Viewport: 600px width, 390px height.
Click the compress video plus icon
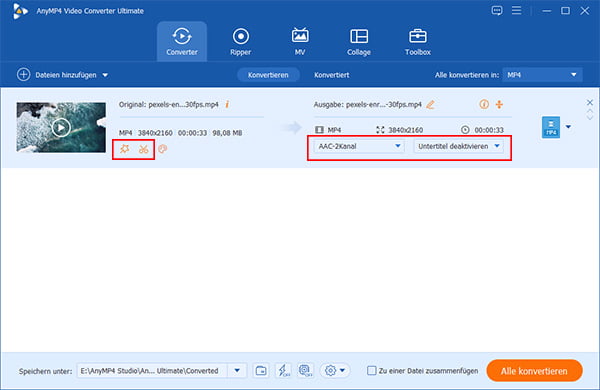pyautogui.click(x=499, y=104)
